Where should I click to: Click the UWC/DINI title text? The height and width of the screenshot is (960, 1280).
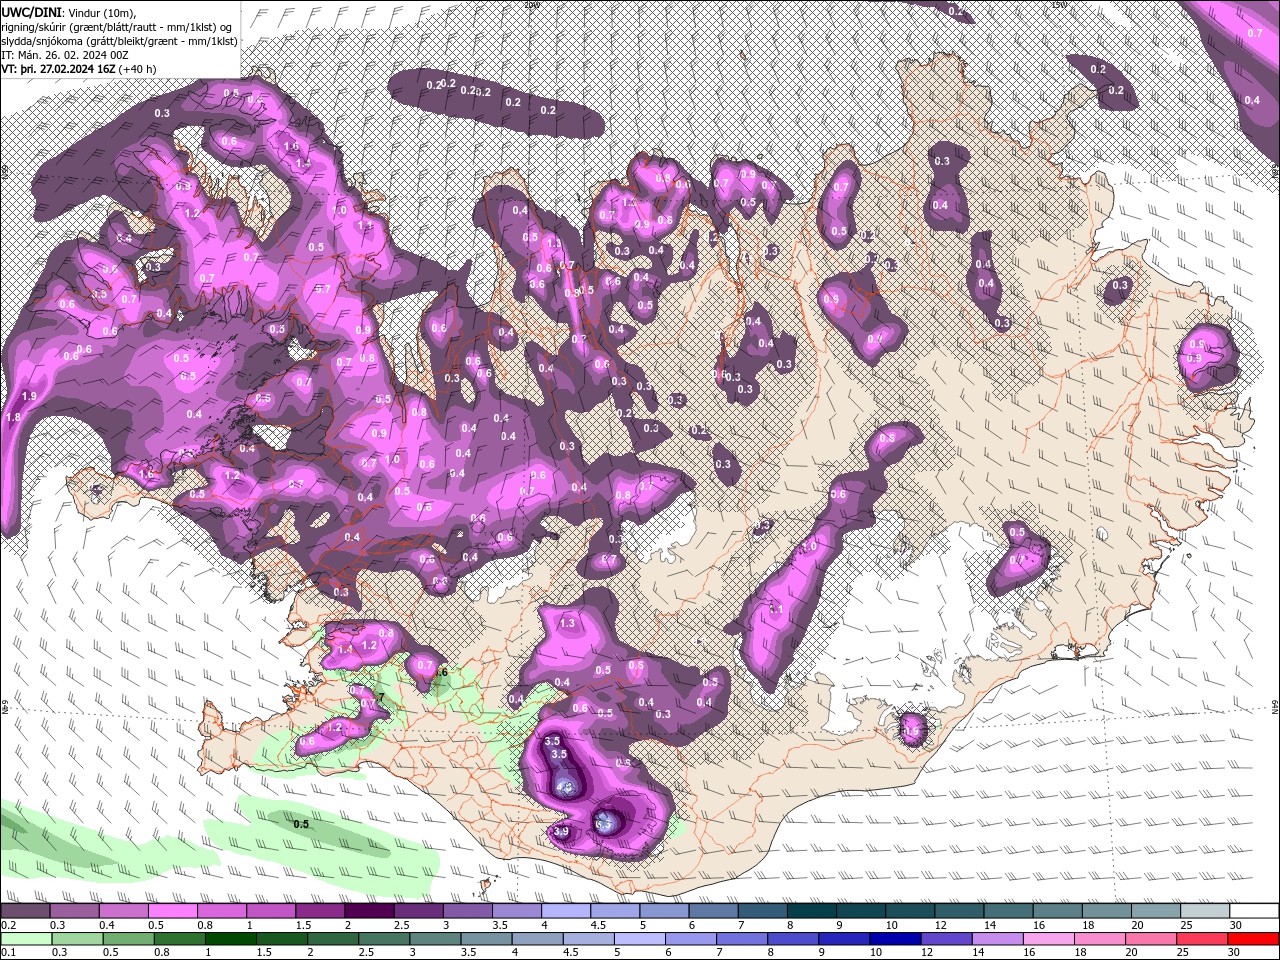(x=32, y=12)
